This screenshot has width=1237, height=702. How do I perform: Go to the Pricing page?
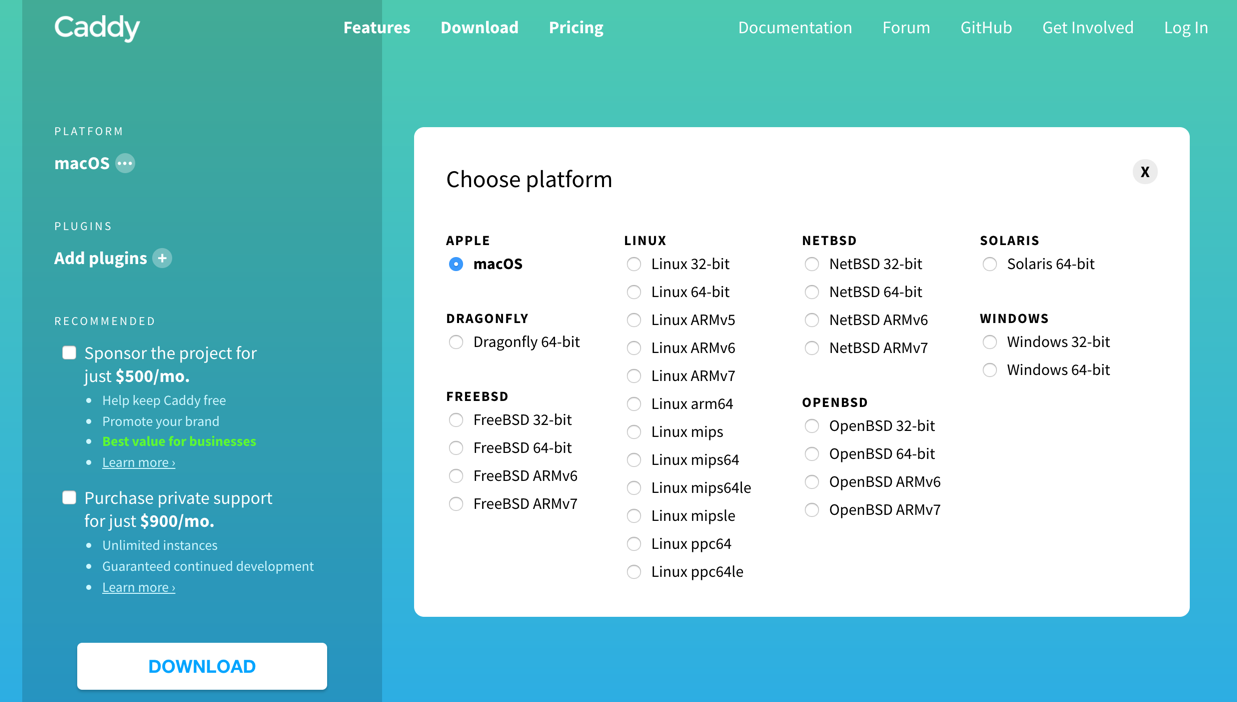(576, 28)
